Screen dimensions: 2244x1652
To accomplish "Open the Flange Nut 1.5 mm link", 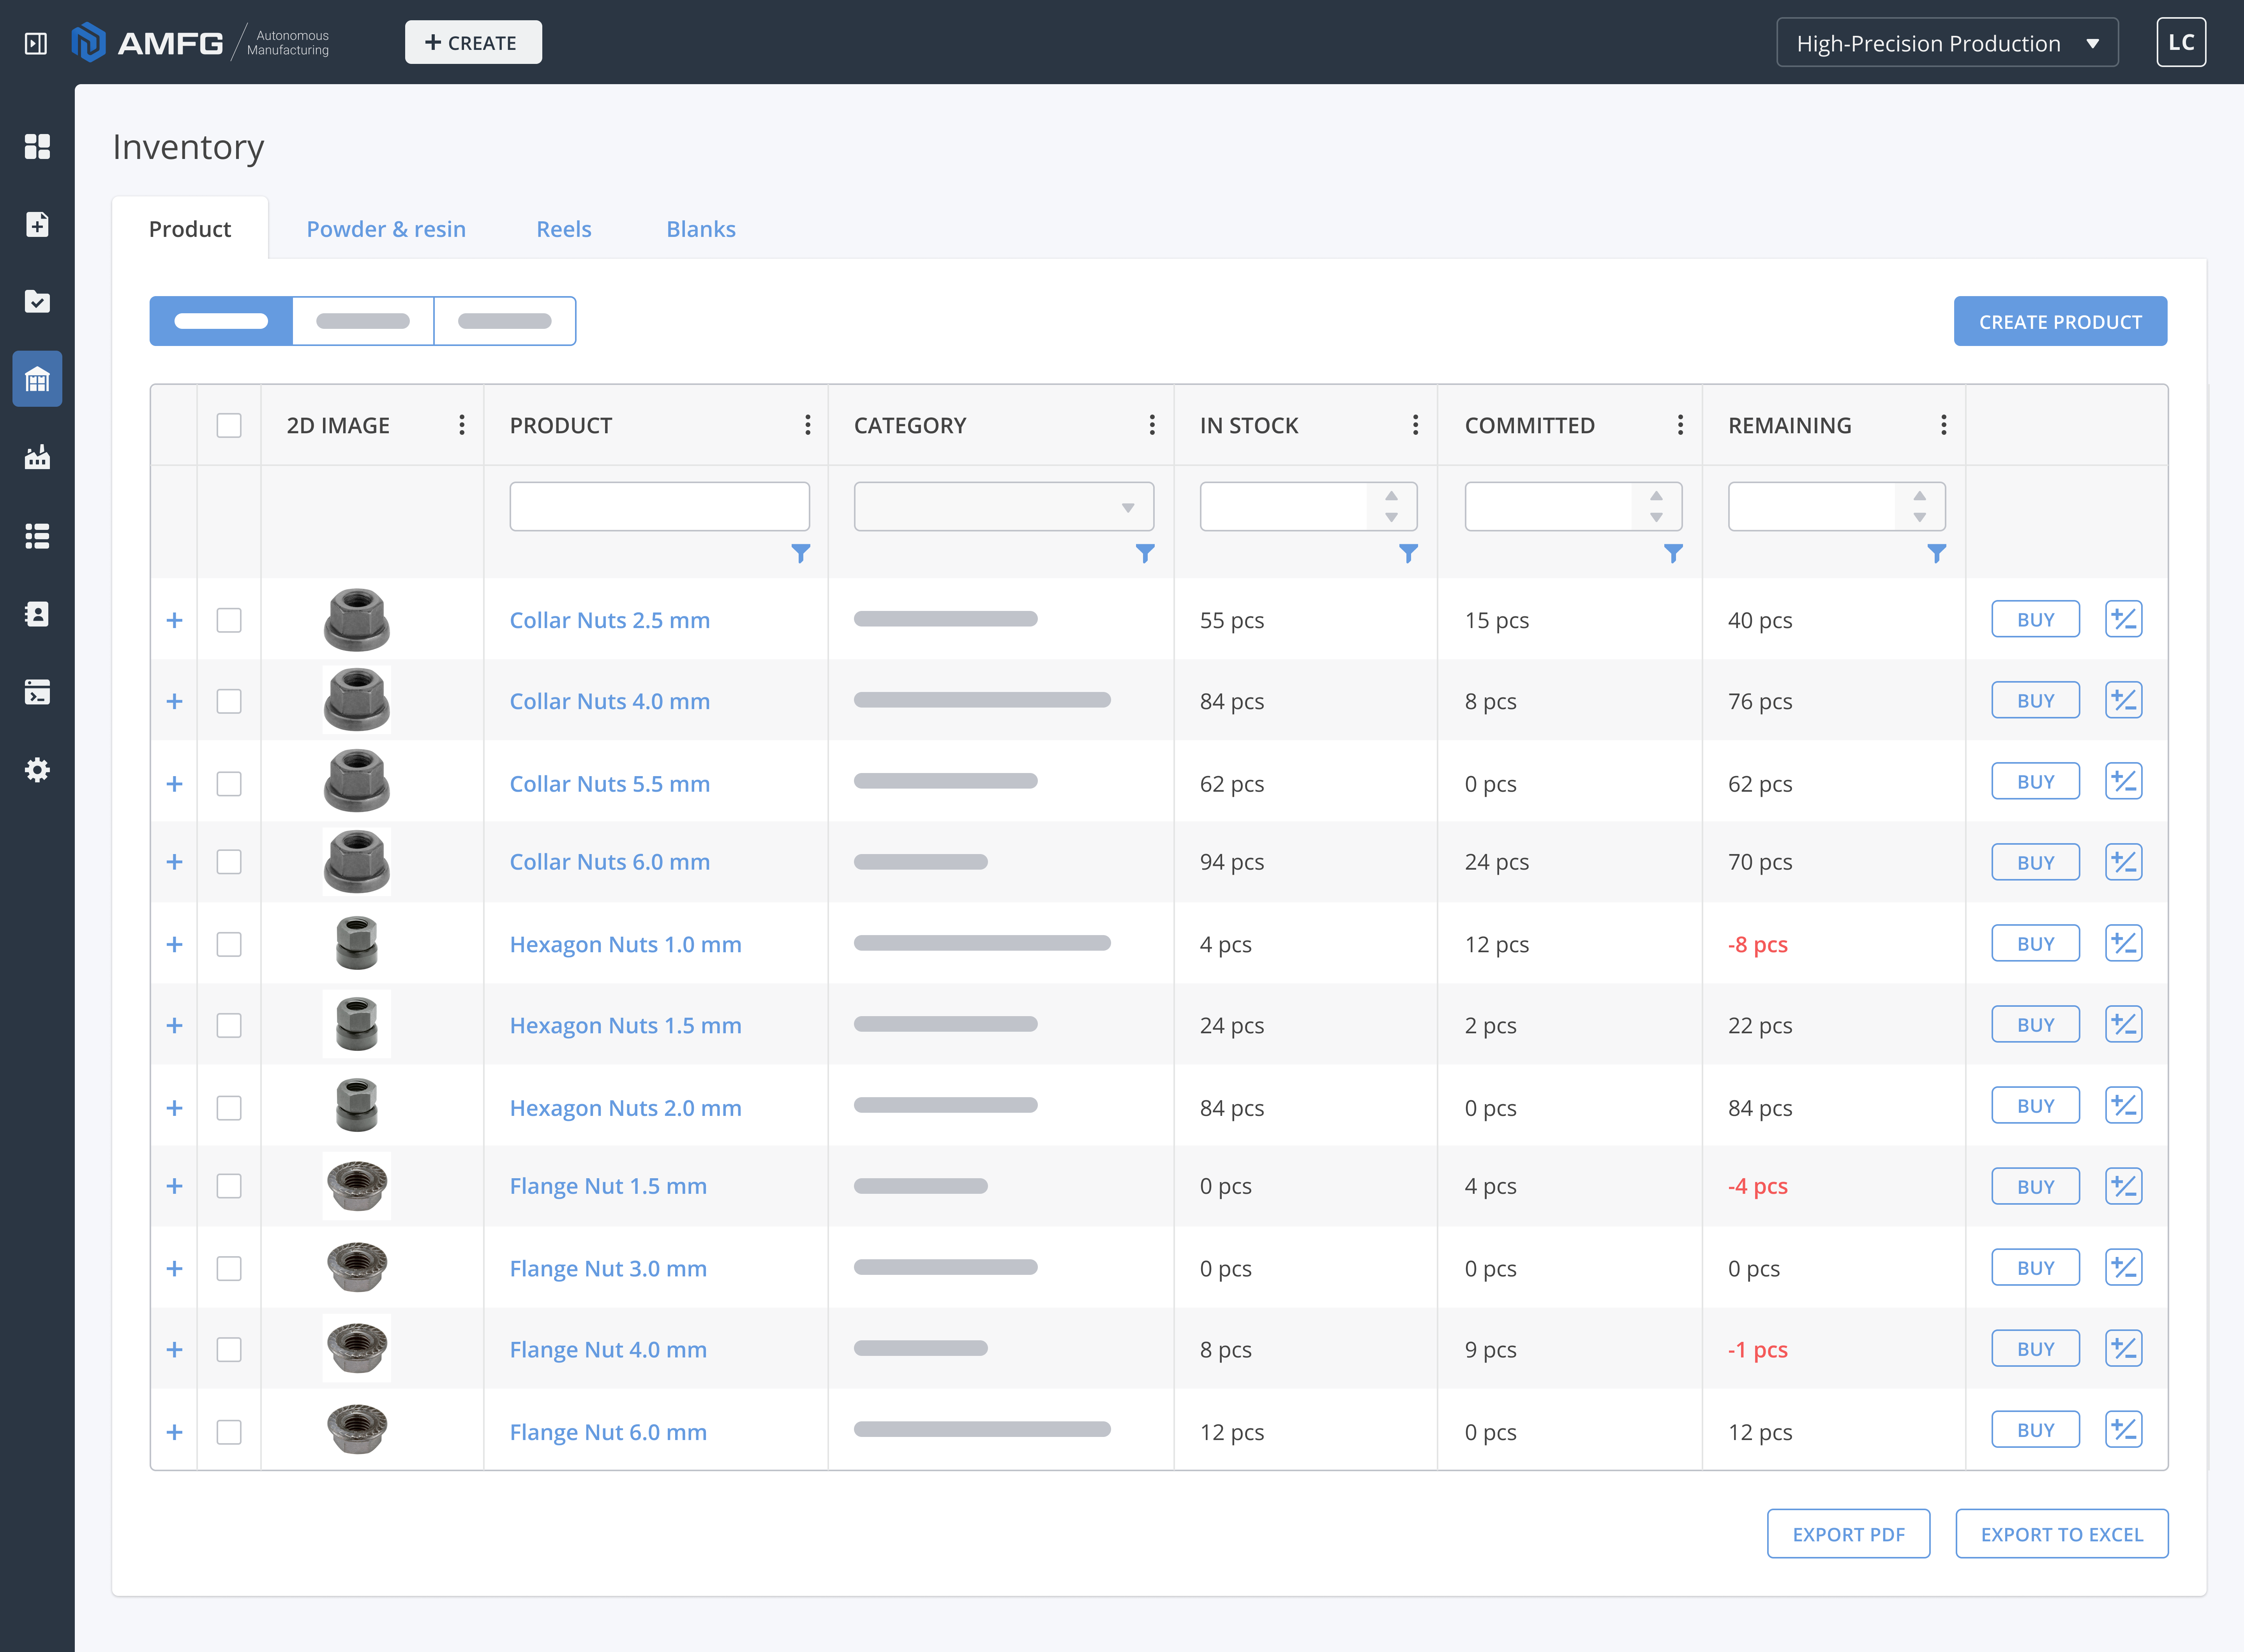I will tap(608, 1186).
